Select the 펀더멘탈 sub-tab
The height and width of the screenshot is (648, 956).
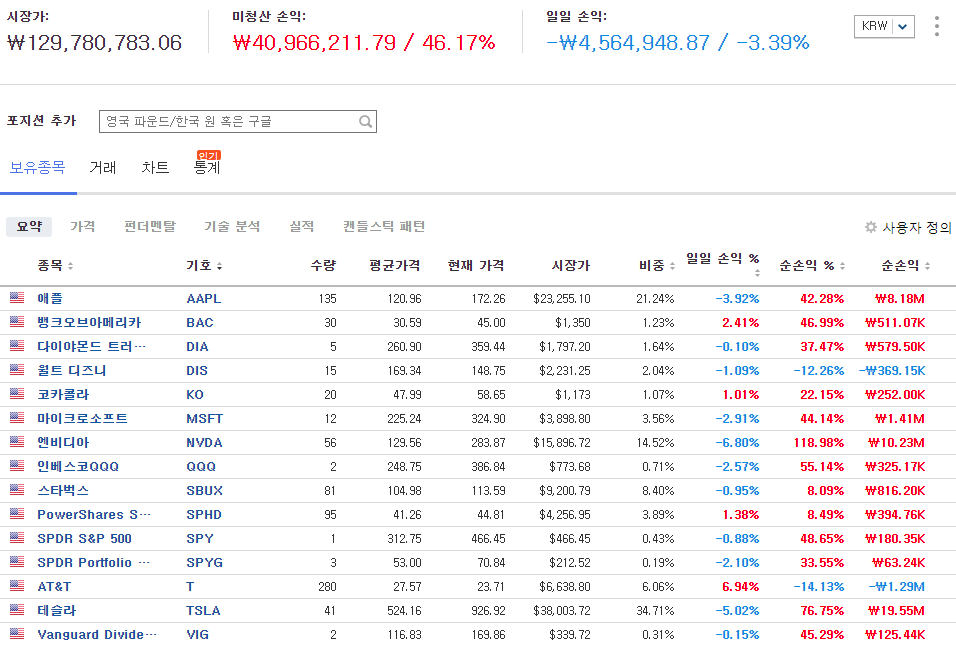pos(150,227)
